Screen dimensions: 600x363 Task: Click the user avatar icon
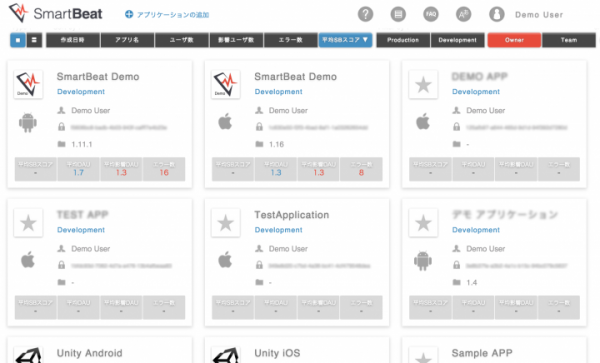[x=497, y=14]
